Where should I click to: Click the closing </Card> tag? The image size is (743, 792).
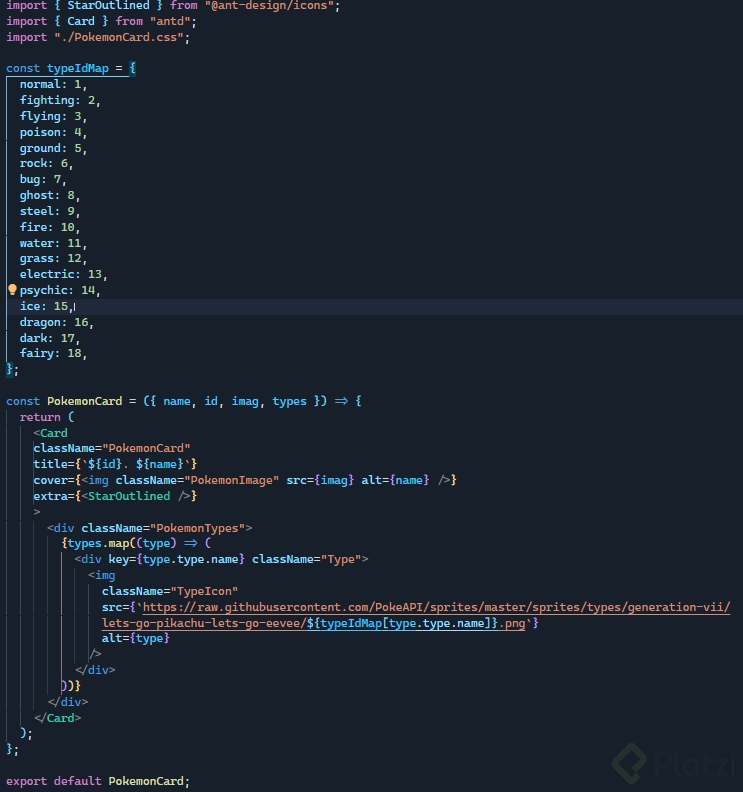[x=58, y=718]
